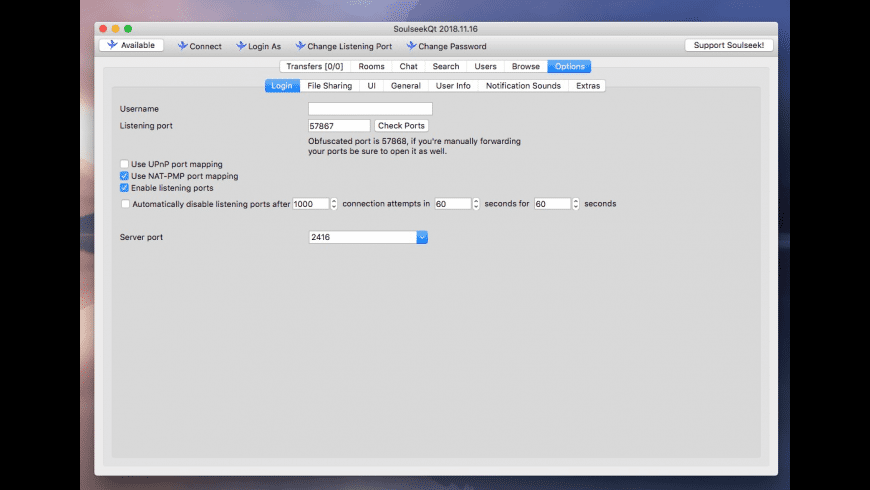This screenshot has width=870, height=490.
Task: Click the Support Soulseek! button
Action: [x=729, y=45]
